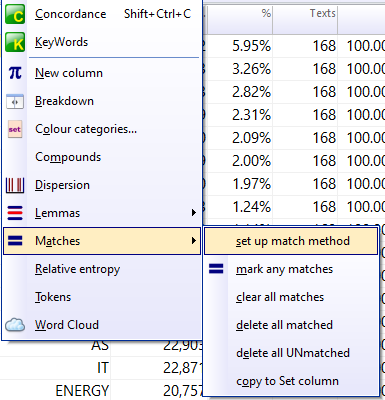Select Dispersion

[x=102, y=185]
